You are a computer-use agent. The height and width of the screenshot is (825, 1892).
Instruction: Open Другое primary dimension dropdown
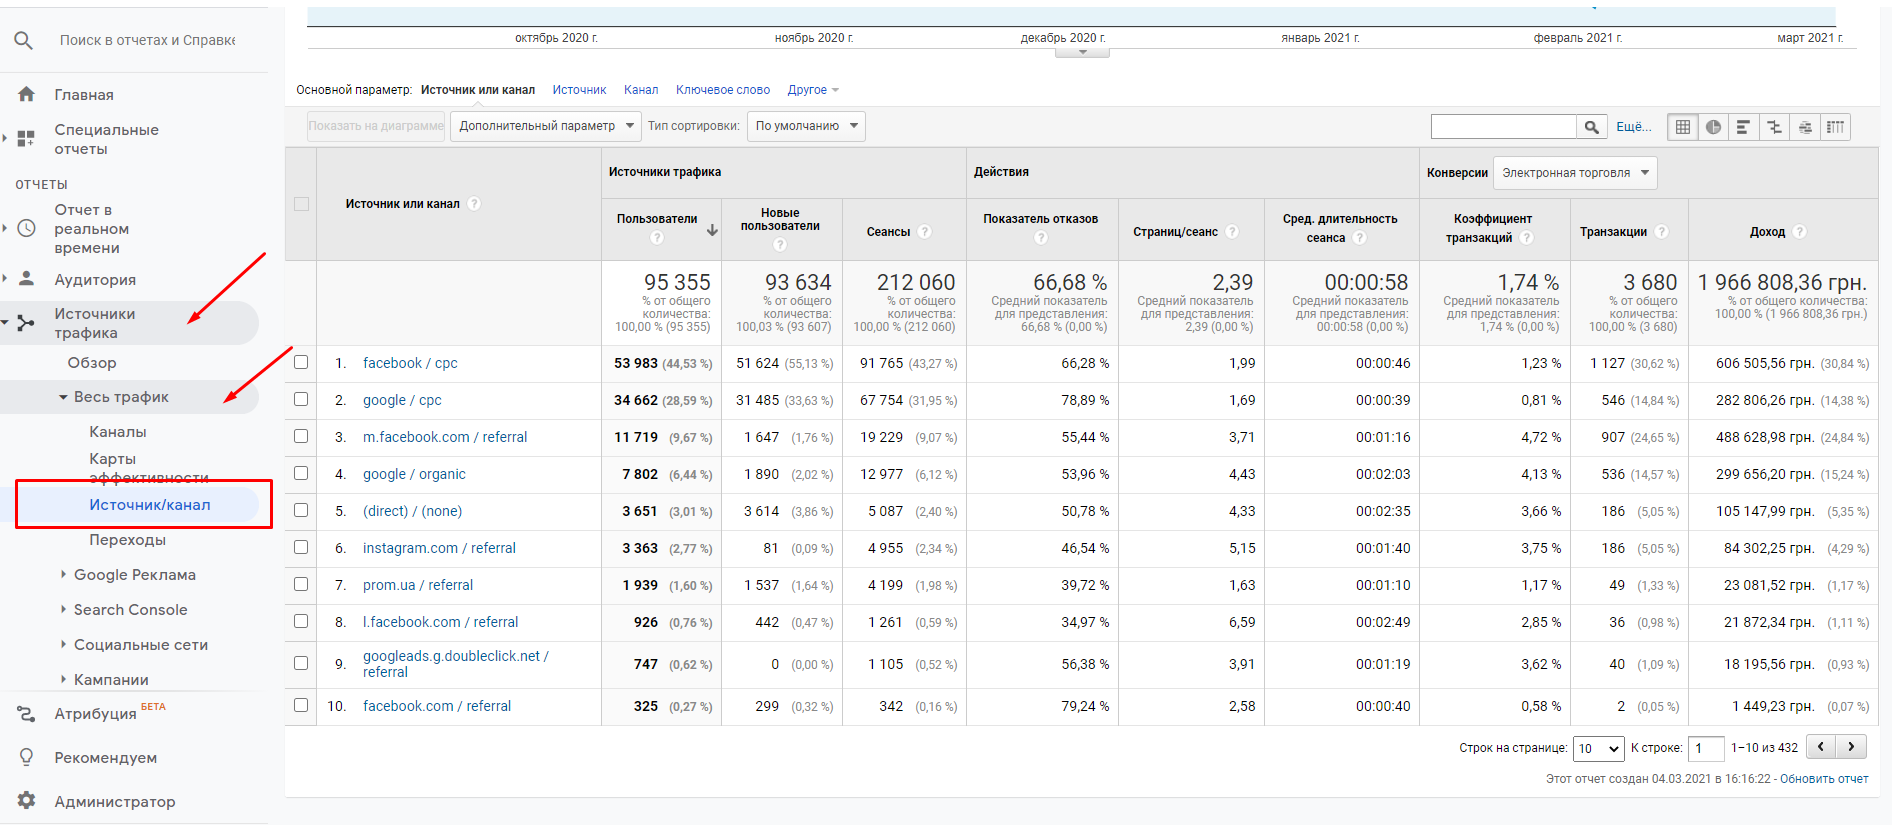click(x=813, y=90)
